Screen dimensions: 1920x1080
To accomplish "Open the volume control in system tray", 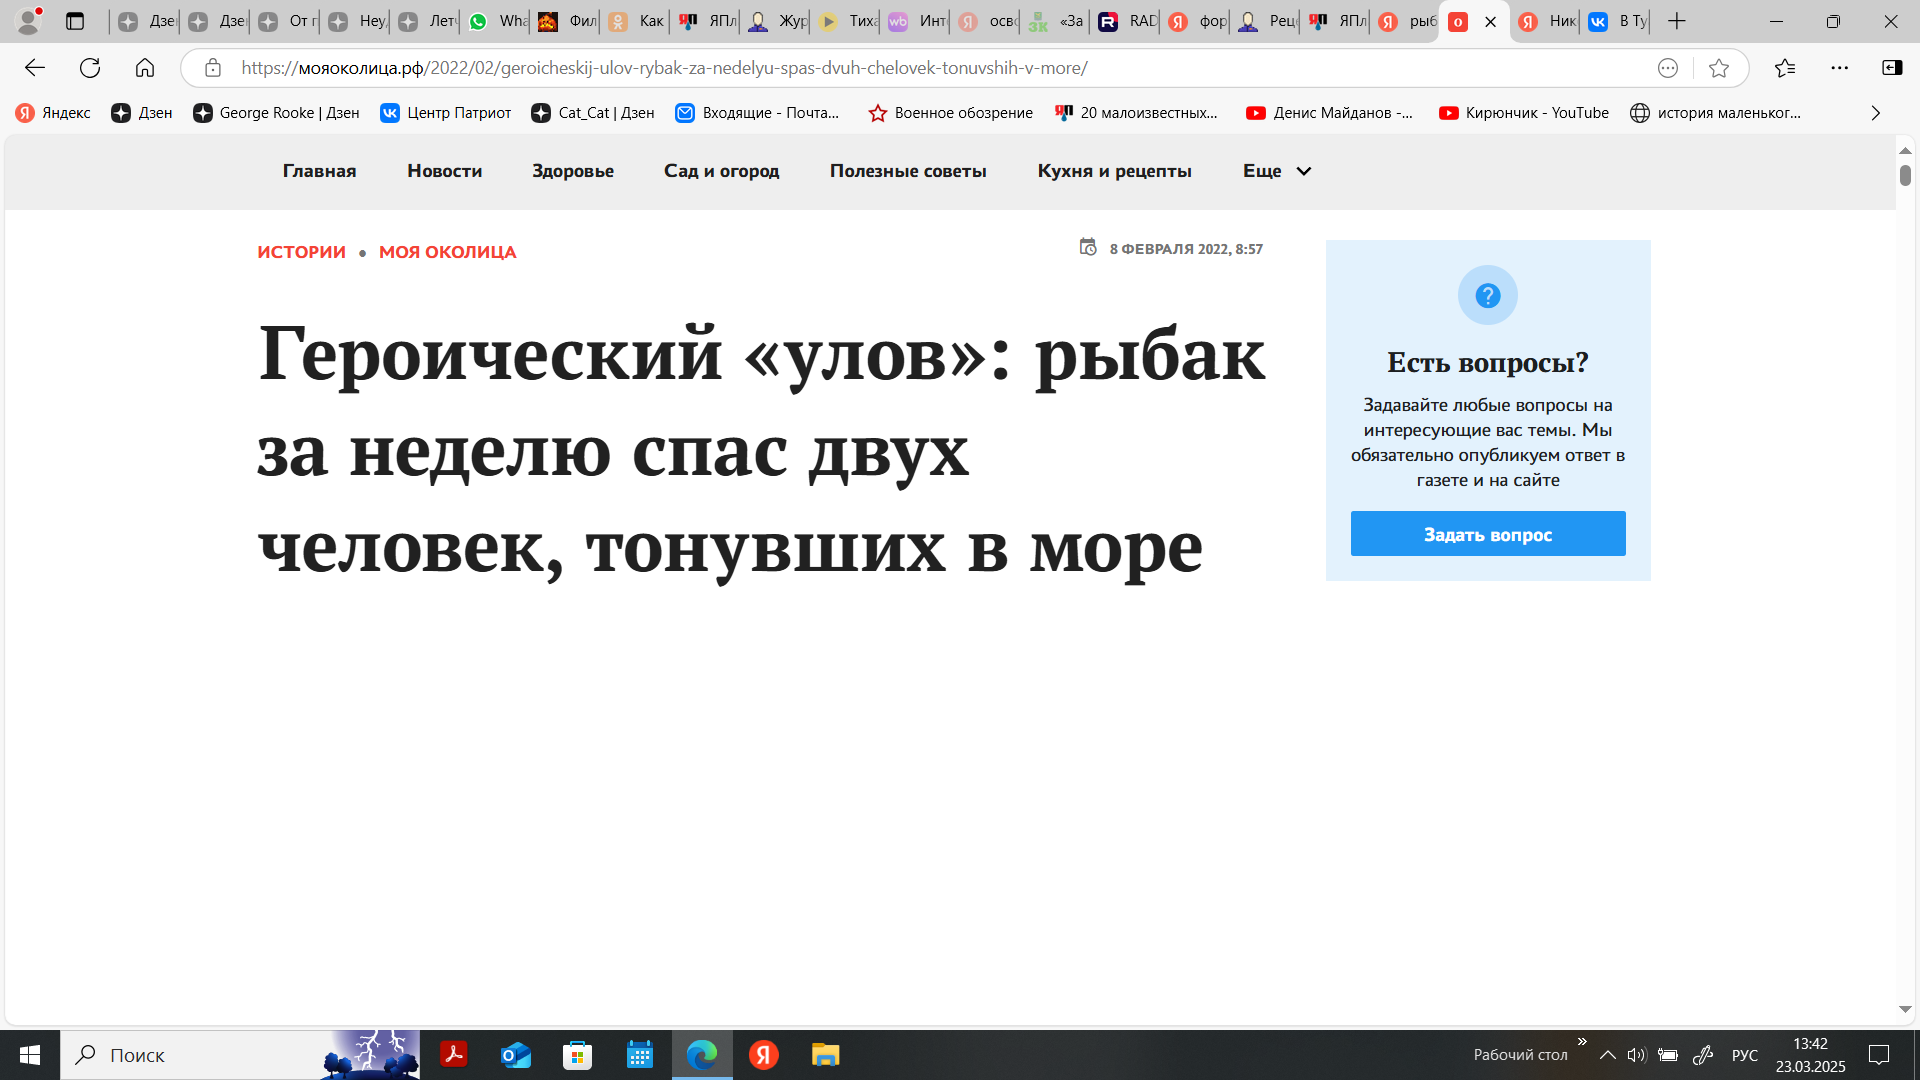I will [1637, 1055].
